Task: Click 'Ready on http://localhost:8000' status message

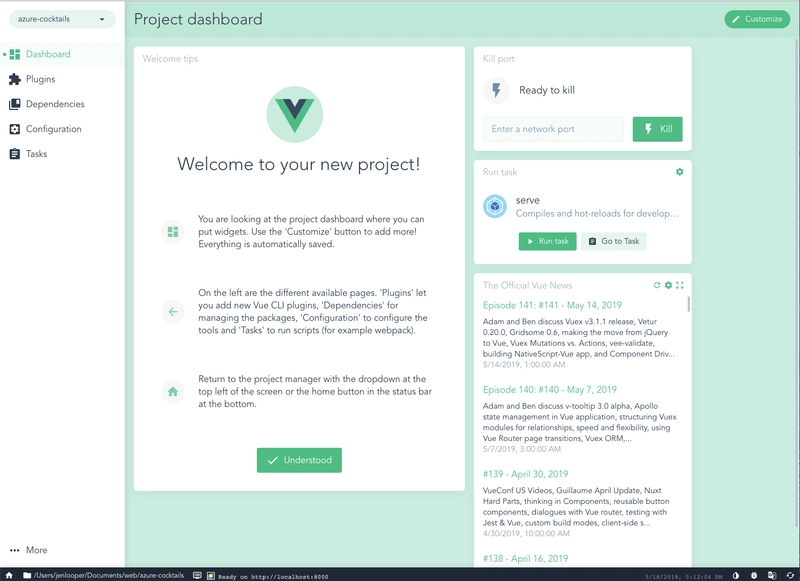Action: (273, 576)
